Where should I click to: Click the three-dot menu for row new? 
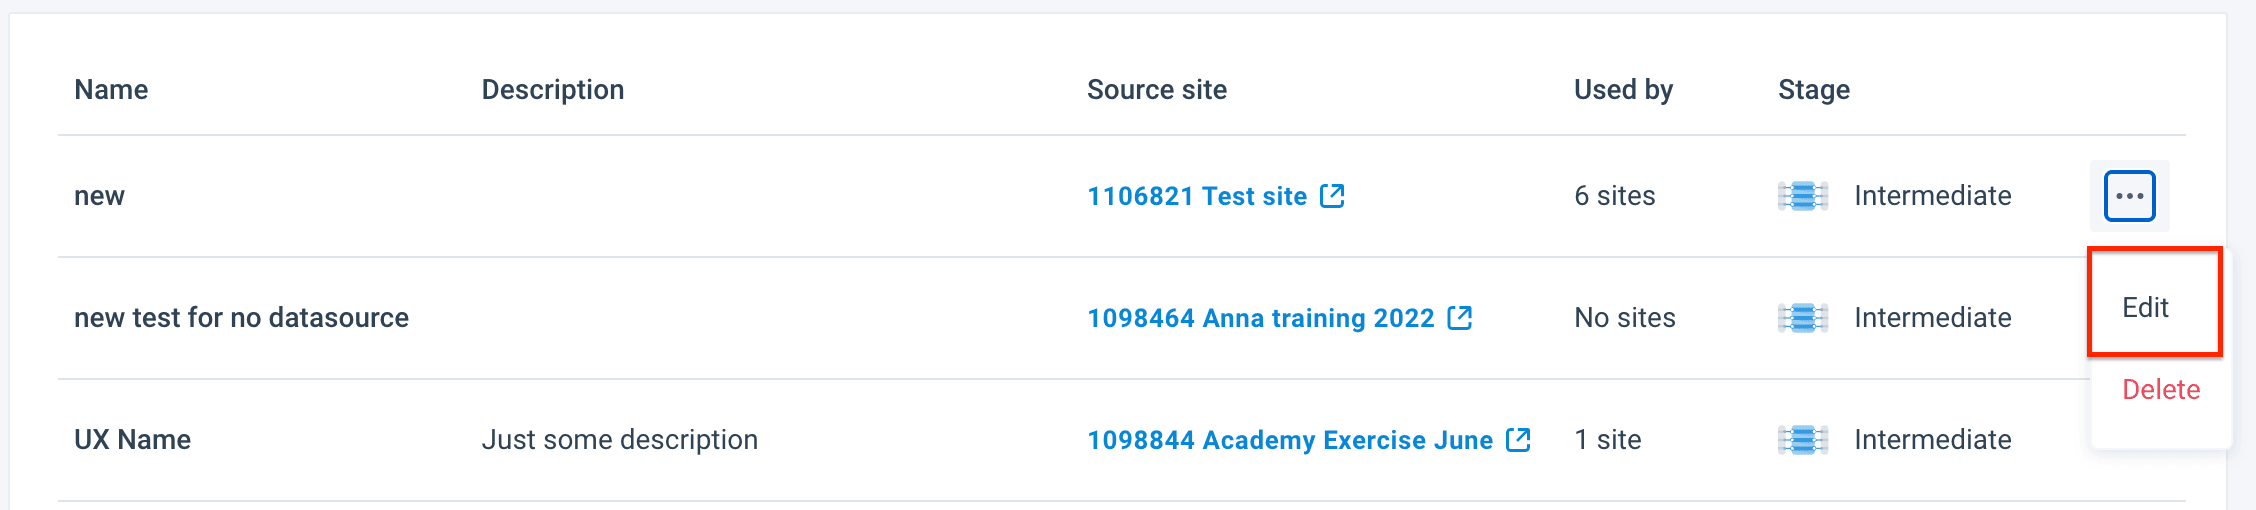[2129, 196]
